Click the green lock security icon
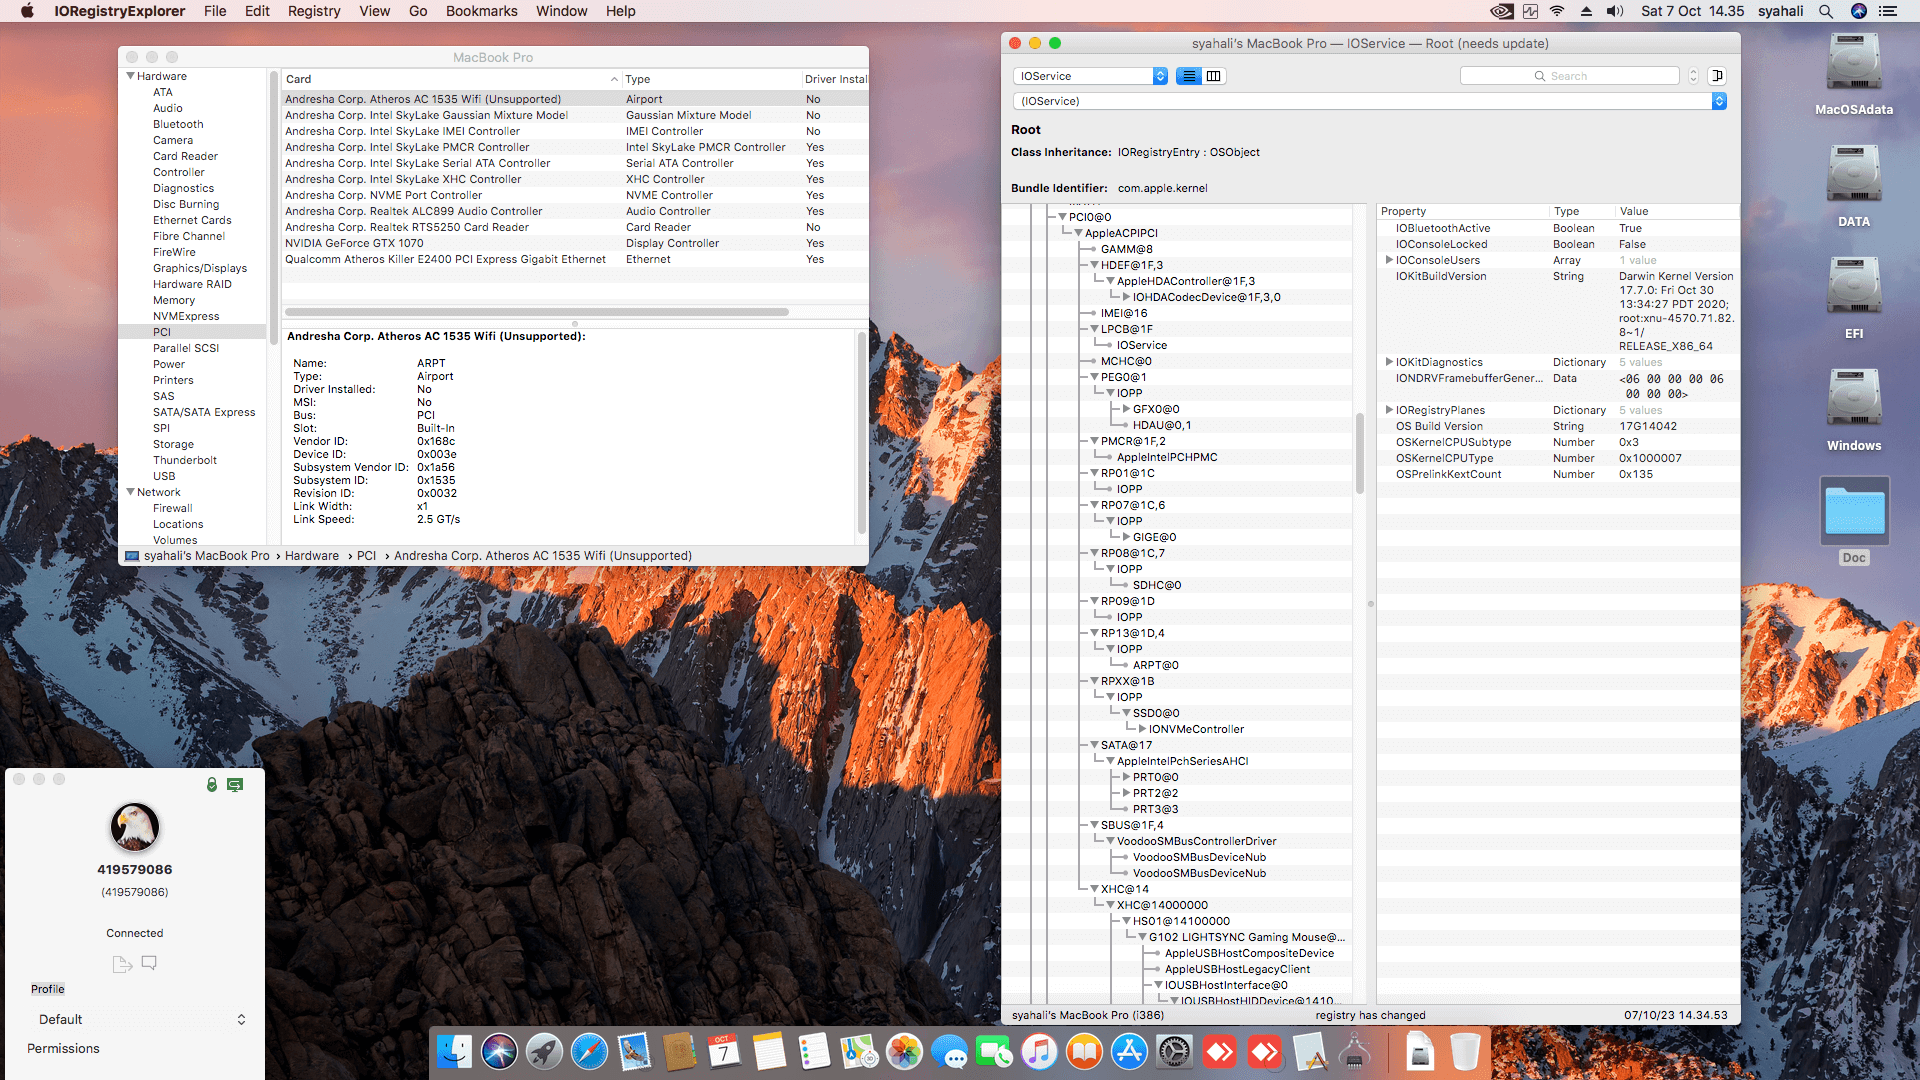Screen dimensions: 1920x1080 (x=211, y=785)
